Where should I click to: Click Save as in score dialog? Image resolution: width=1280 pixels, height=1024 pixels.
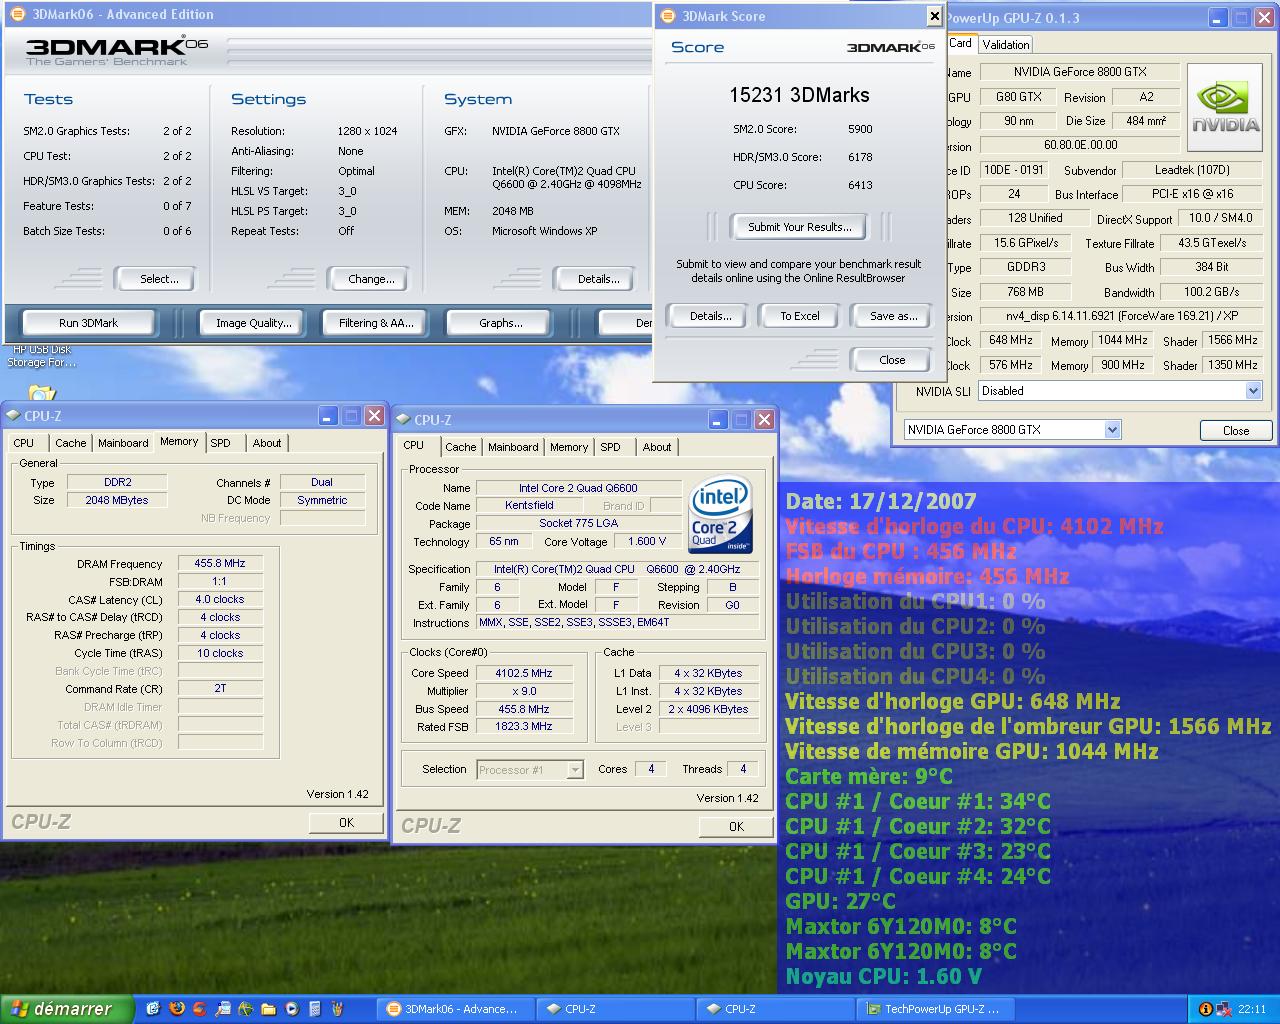(893, 316)
